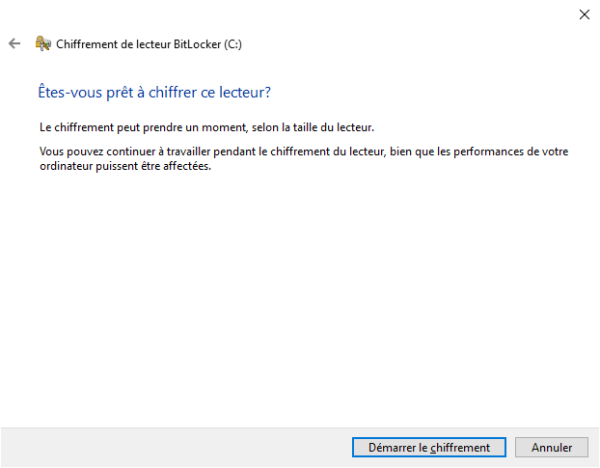Screen dimensions: 600x468
Task: Click the empty white area below the text
Action: tap(300, 298)
